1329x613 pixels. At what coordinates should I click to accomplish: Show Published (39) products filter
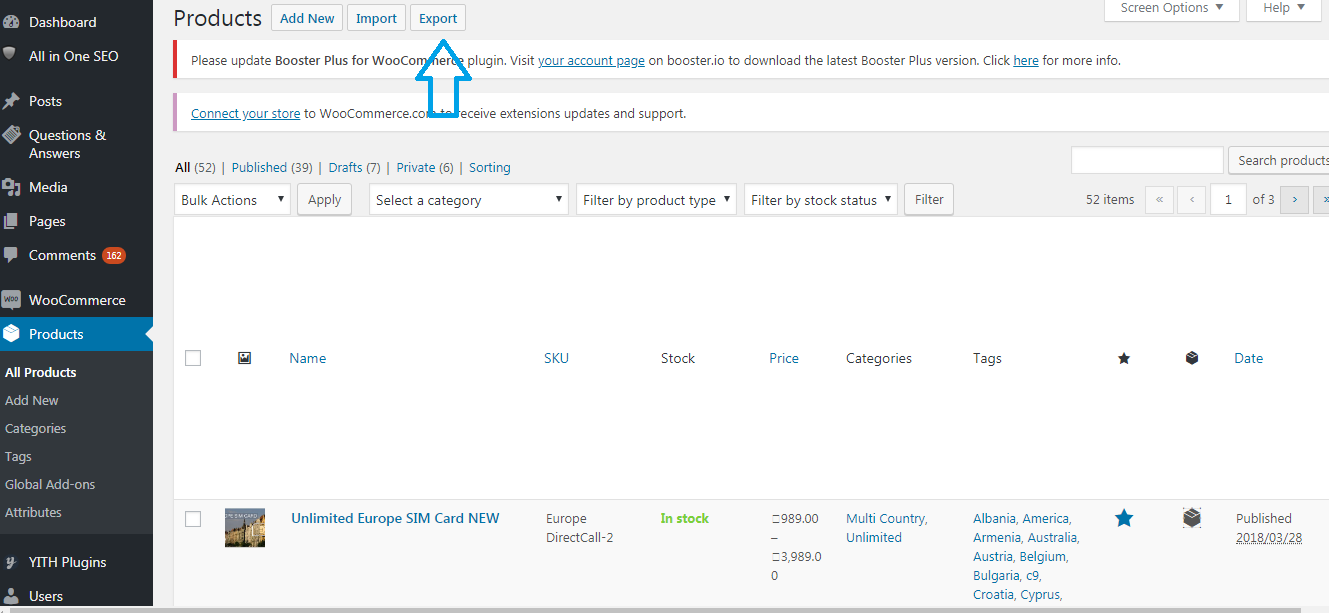tap(272, 167)
